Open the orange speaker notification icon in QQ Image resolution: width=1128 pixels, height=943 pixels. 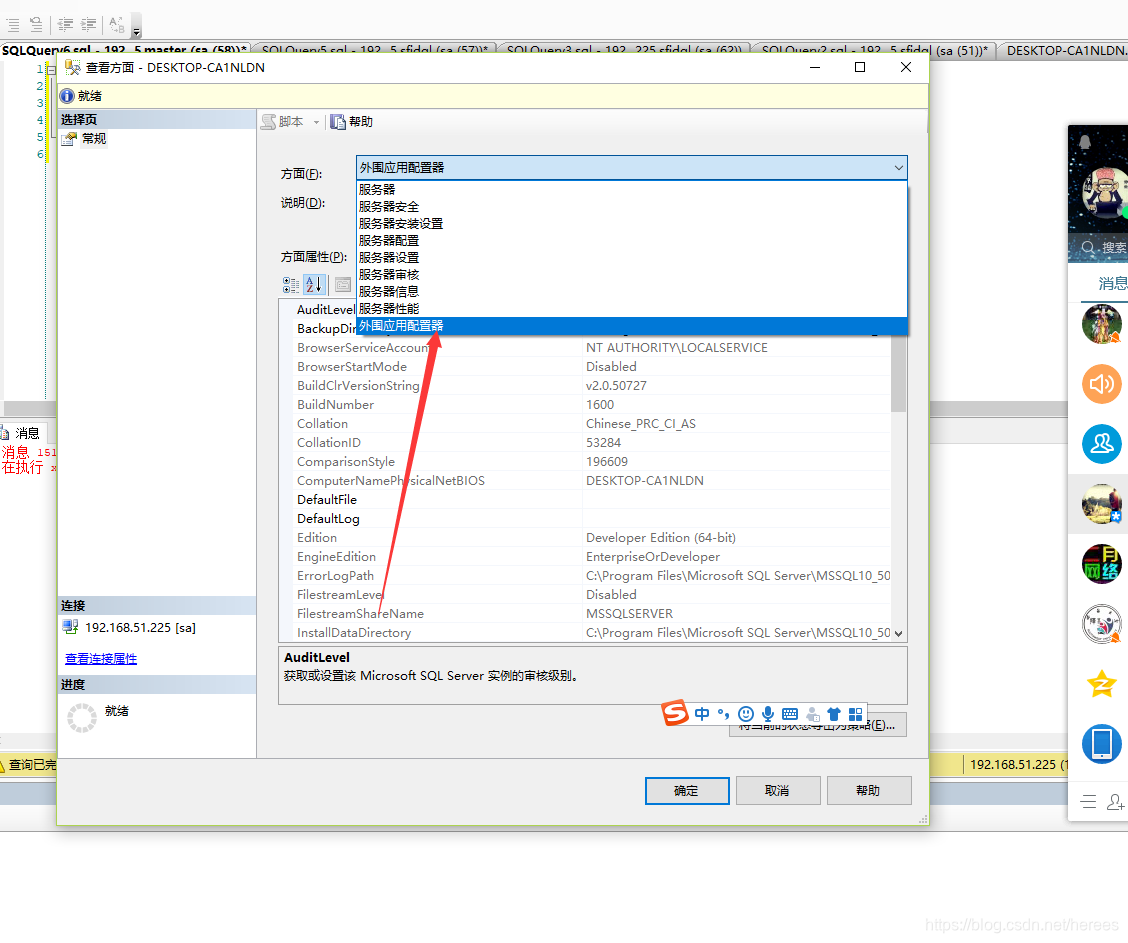[x=1102, y=384]
